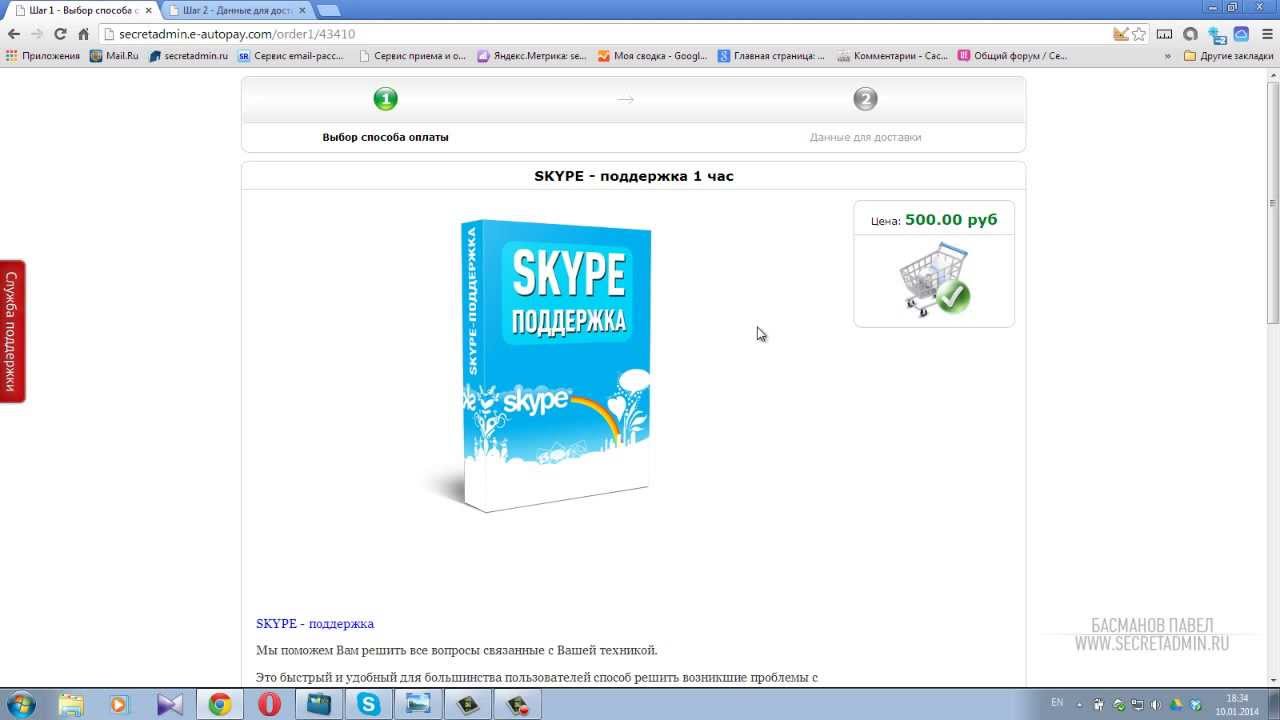Open the browser Home page

tap(84, 34)
